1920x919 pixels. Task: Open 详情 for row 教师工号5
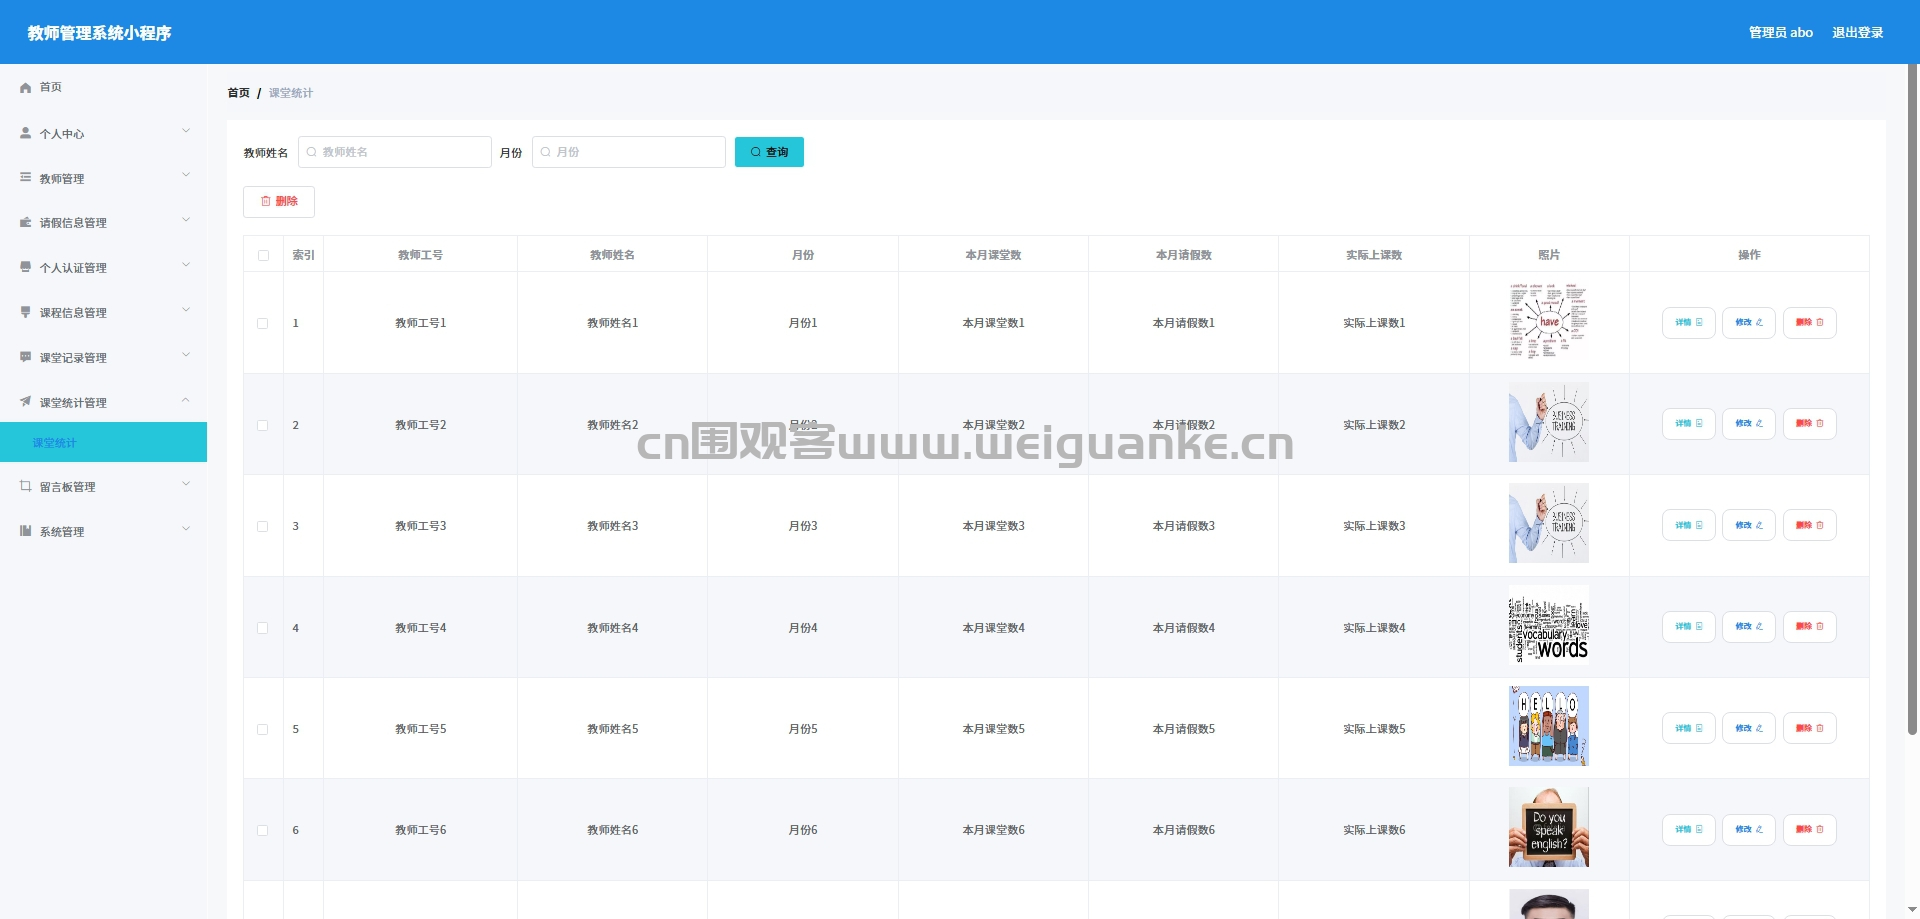(1689, 729)
